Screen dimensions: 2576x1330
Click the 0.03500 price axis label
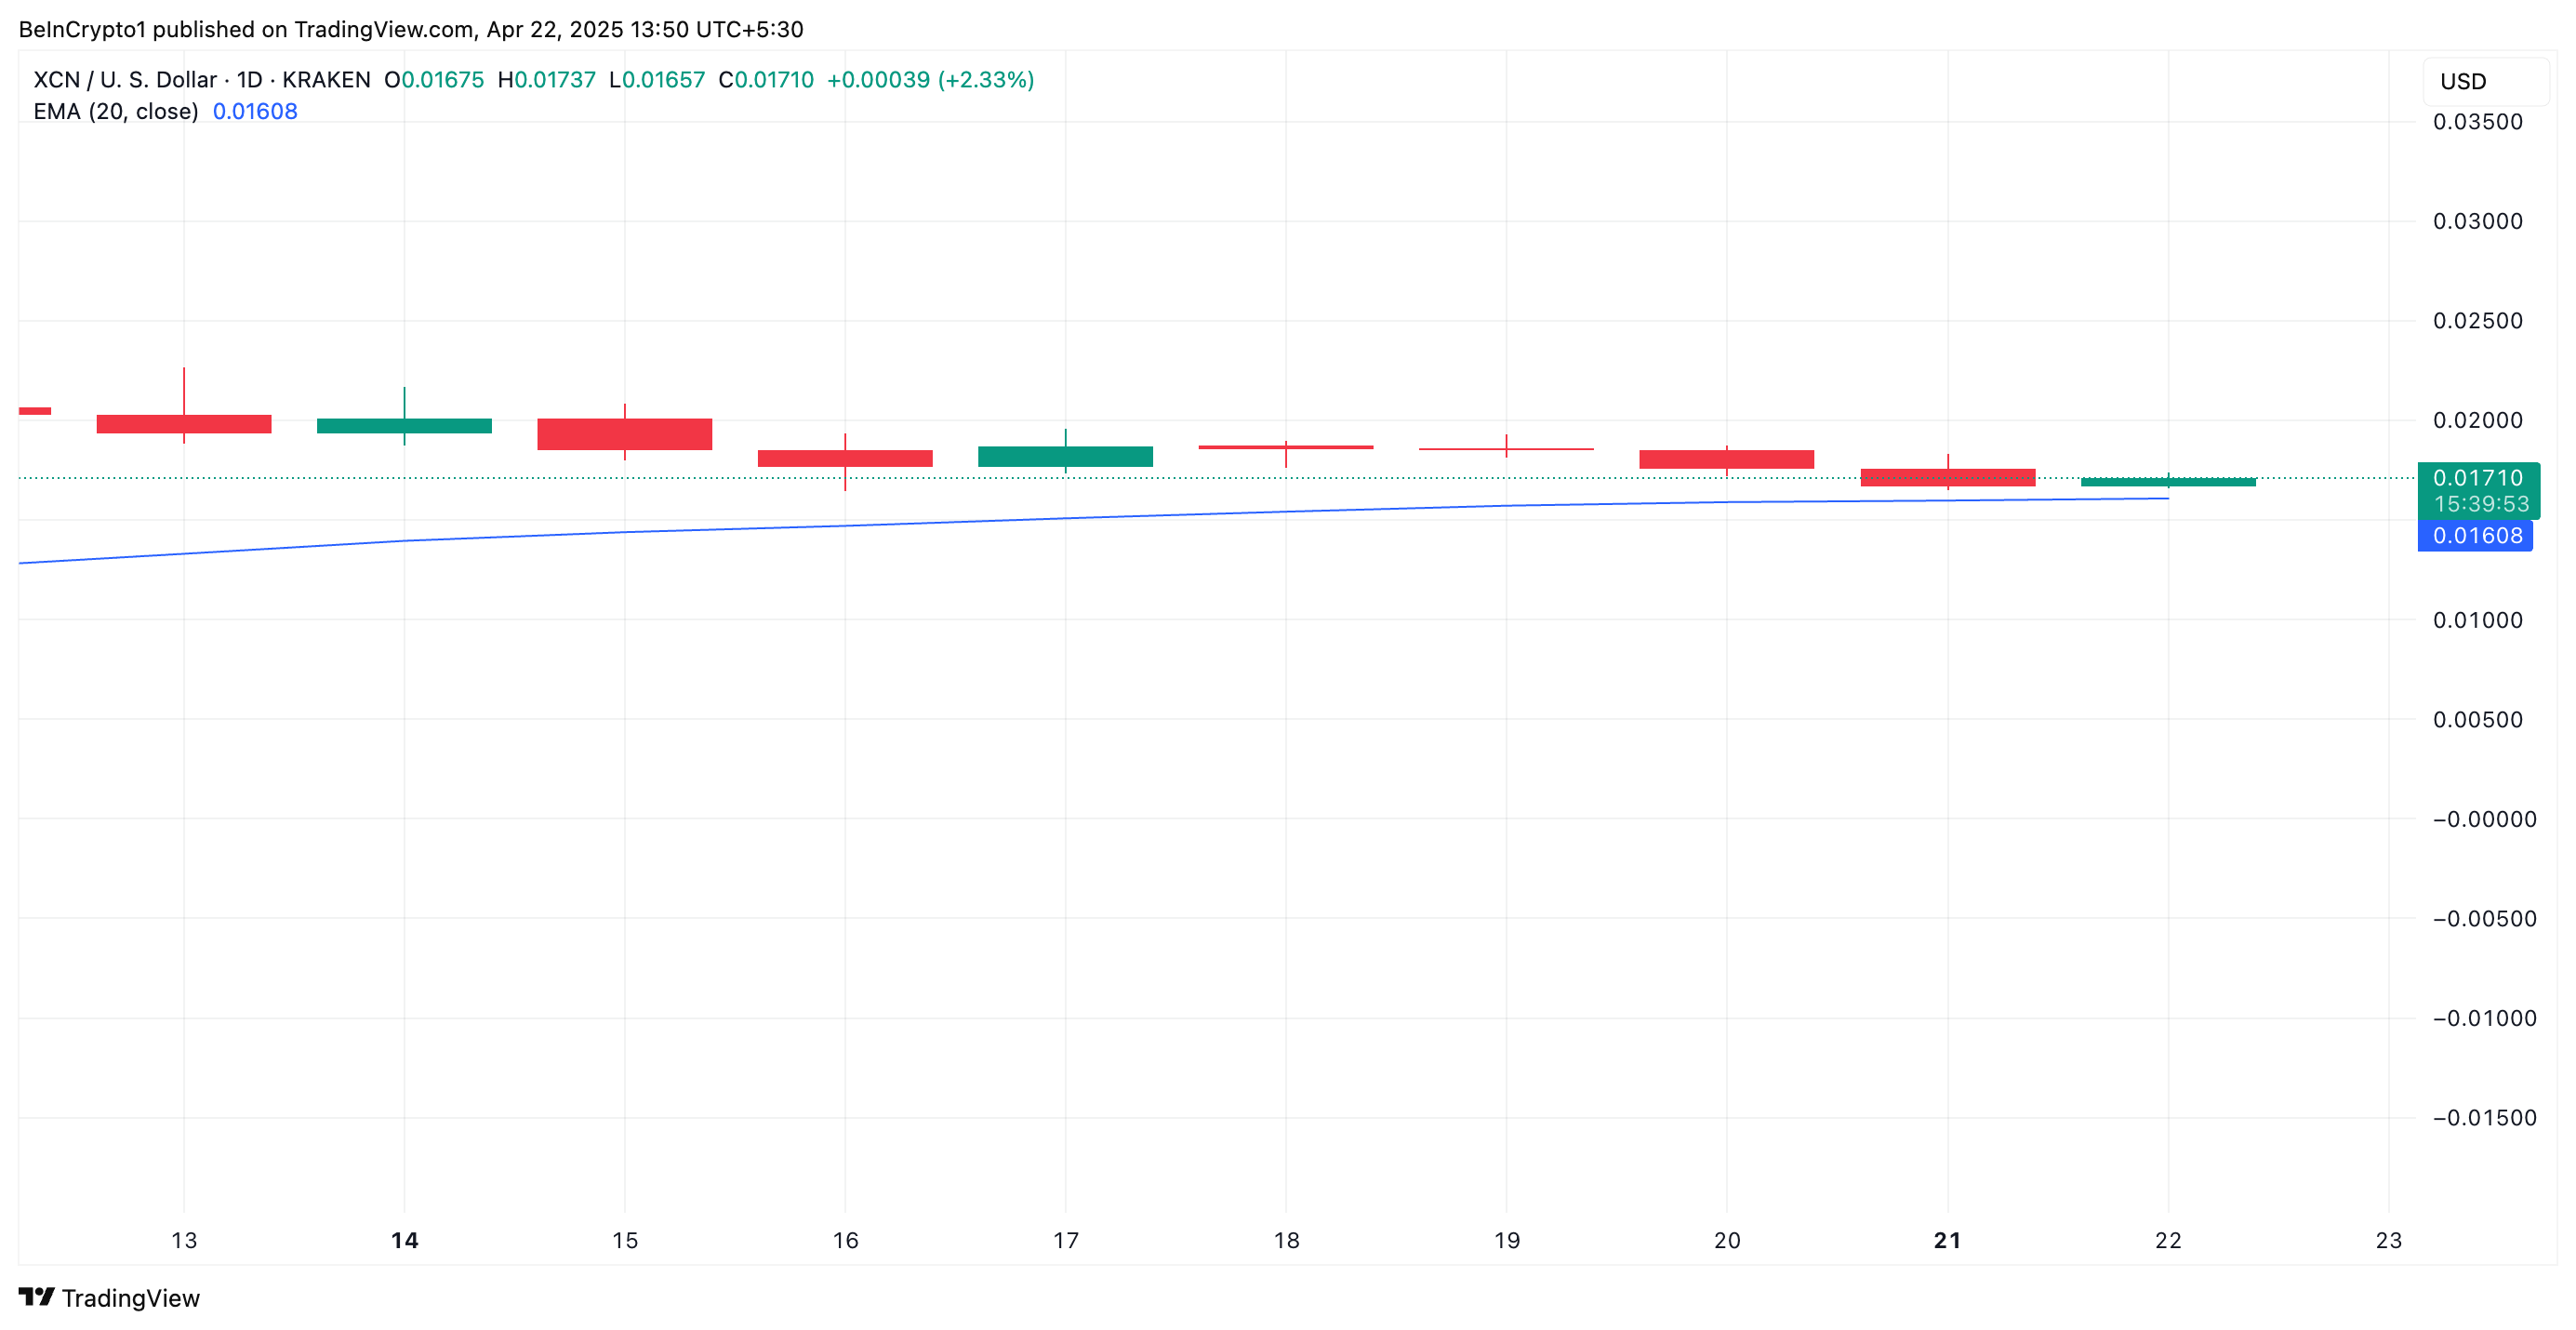tap(2477, 122)
